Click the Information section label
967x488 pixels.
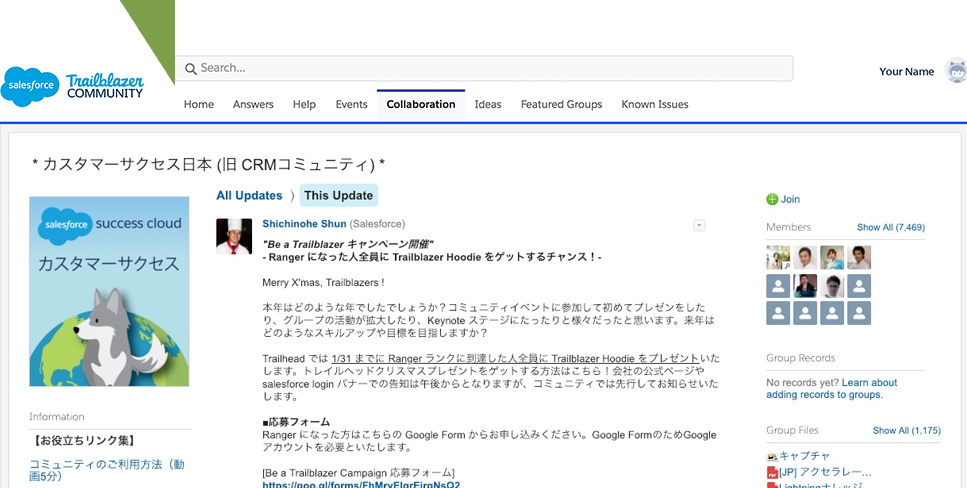coord(57,417)
